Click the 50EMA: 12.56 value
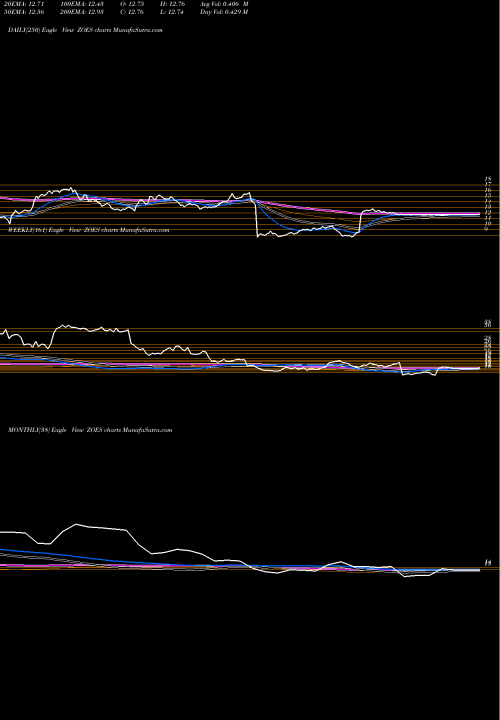The height and width of the screenshot is (720, 500). pyautogui.click(x=25, y=12)
